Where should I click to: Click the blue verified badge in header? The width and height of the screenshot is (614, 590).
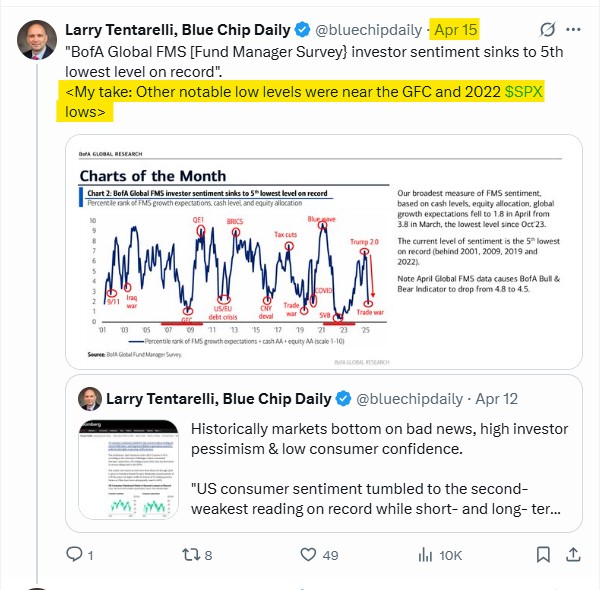[302, 30]
